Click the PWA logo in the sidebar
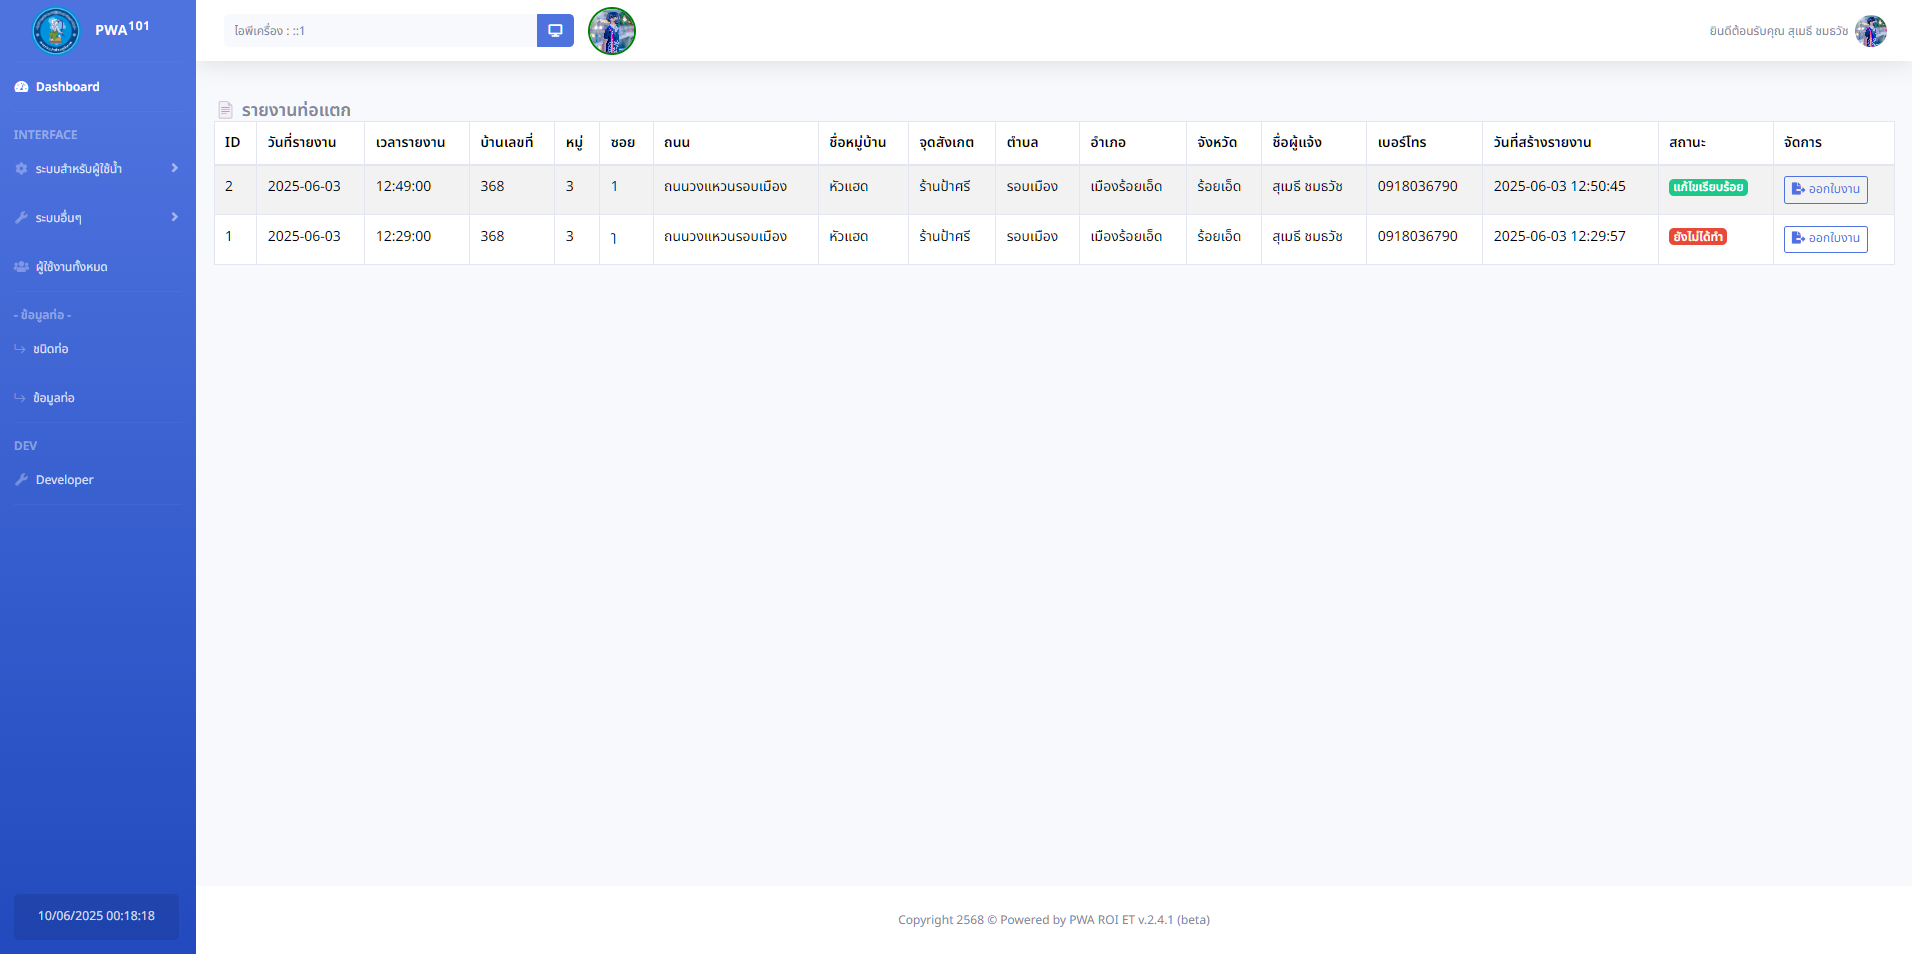The image size is (1912, 954). pyautogui.click(x=56, y=31)
